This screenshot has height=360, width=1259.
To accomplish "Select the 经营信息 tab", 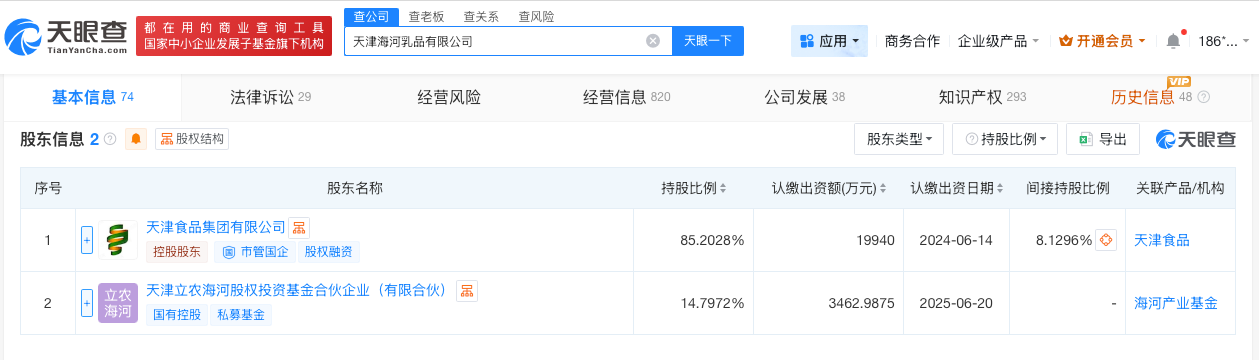I will tap(626, 97).
